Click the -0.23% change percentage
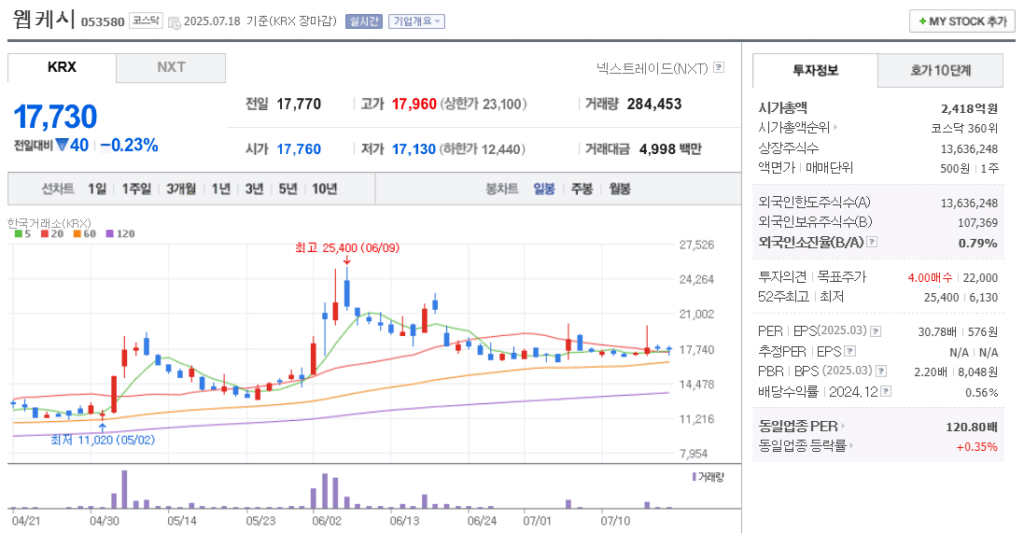Image resolution: width=1024 pixels, height=533 pixels. pyautogui.click(x=129, y=145)
